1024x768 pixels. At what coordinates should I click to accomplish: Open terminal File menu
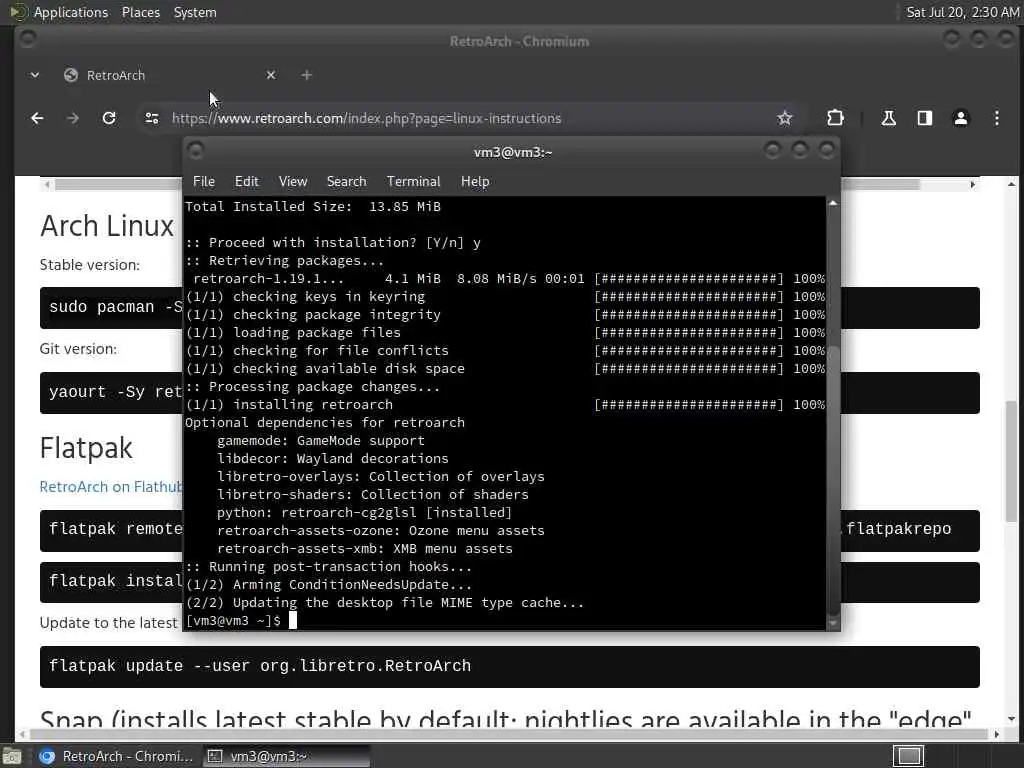pyautogui.click(x=204, y=182)
